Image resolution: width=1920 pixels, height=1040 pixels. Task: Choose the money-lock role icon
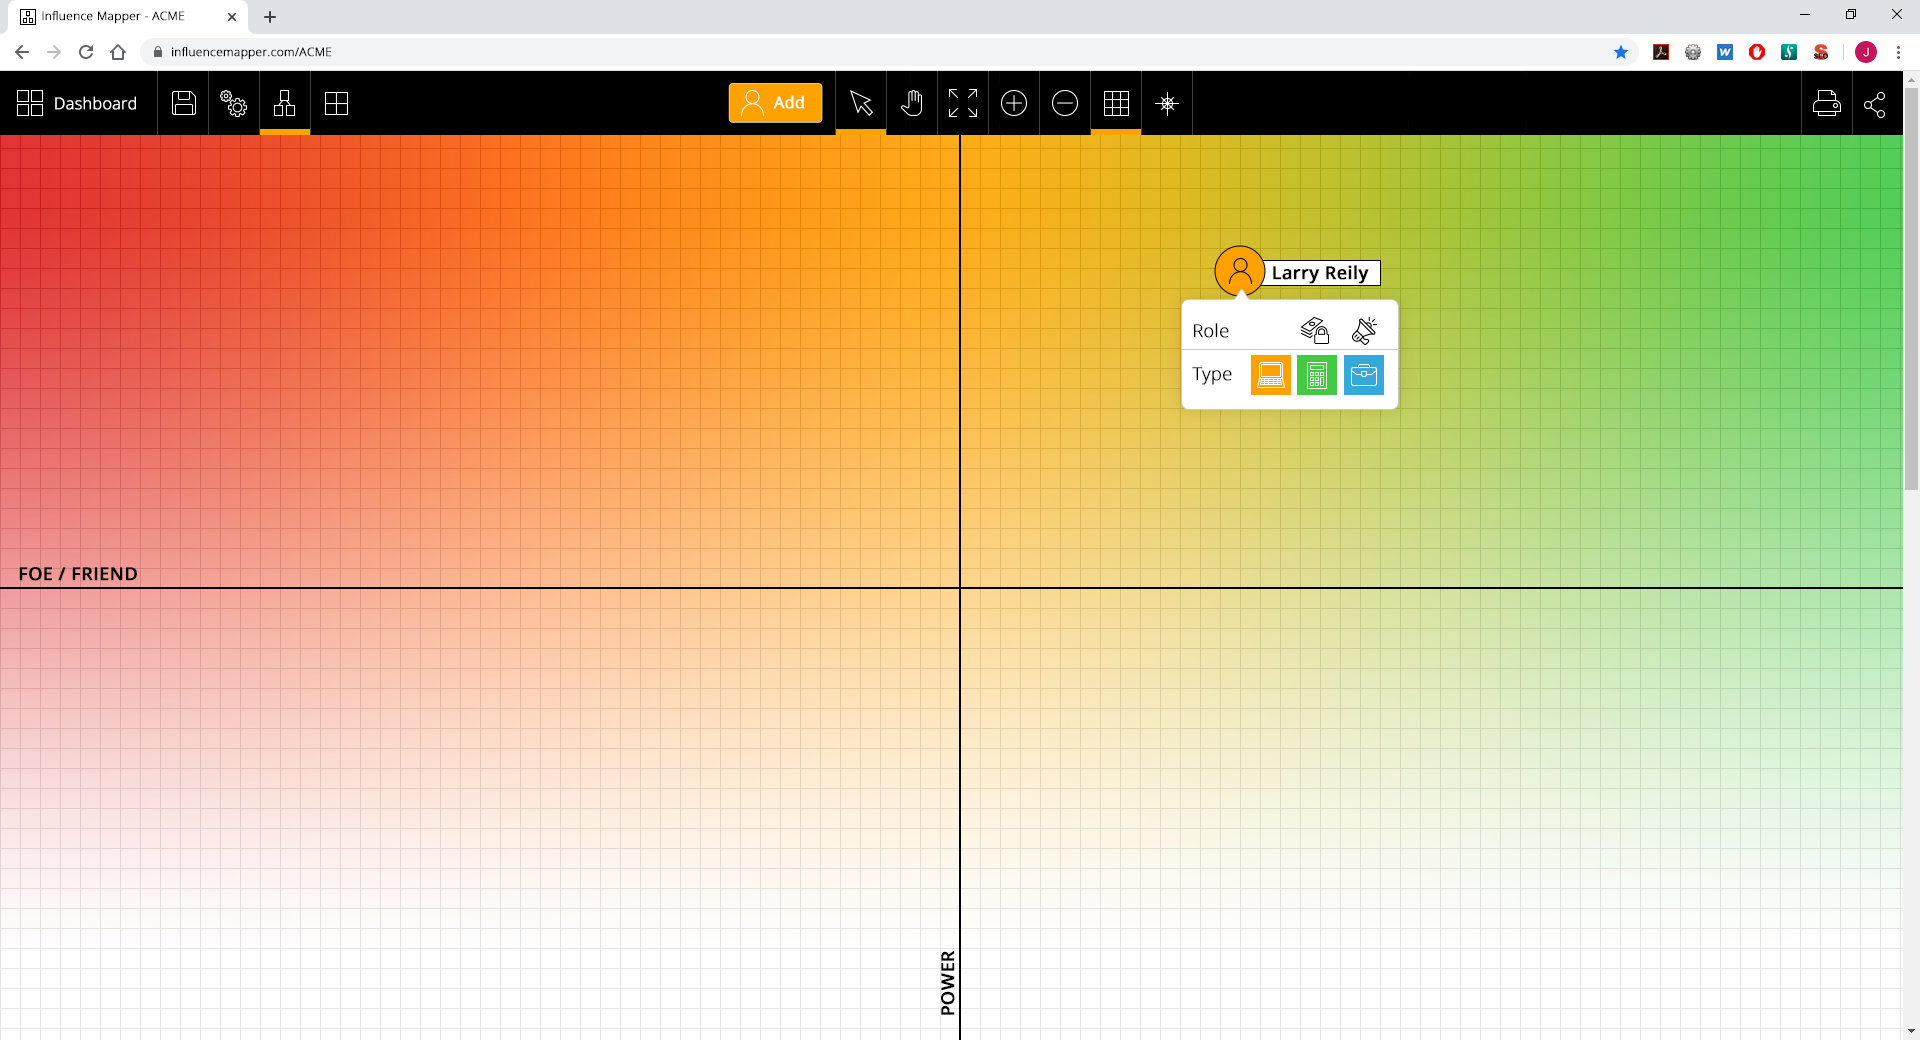1315,330
